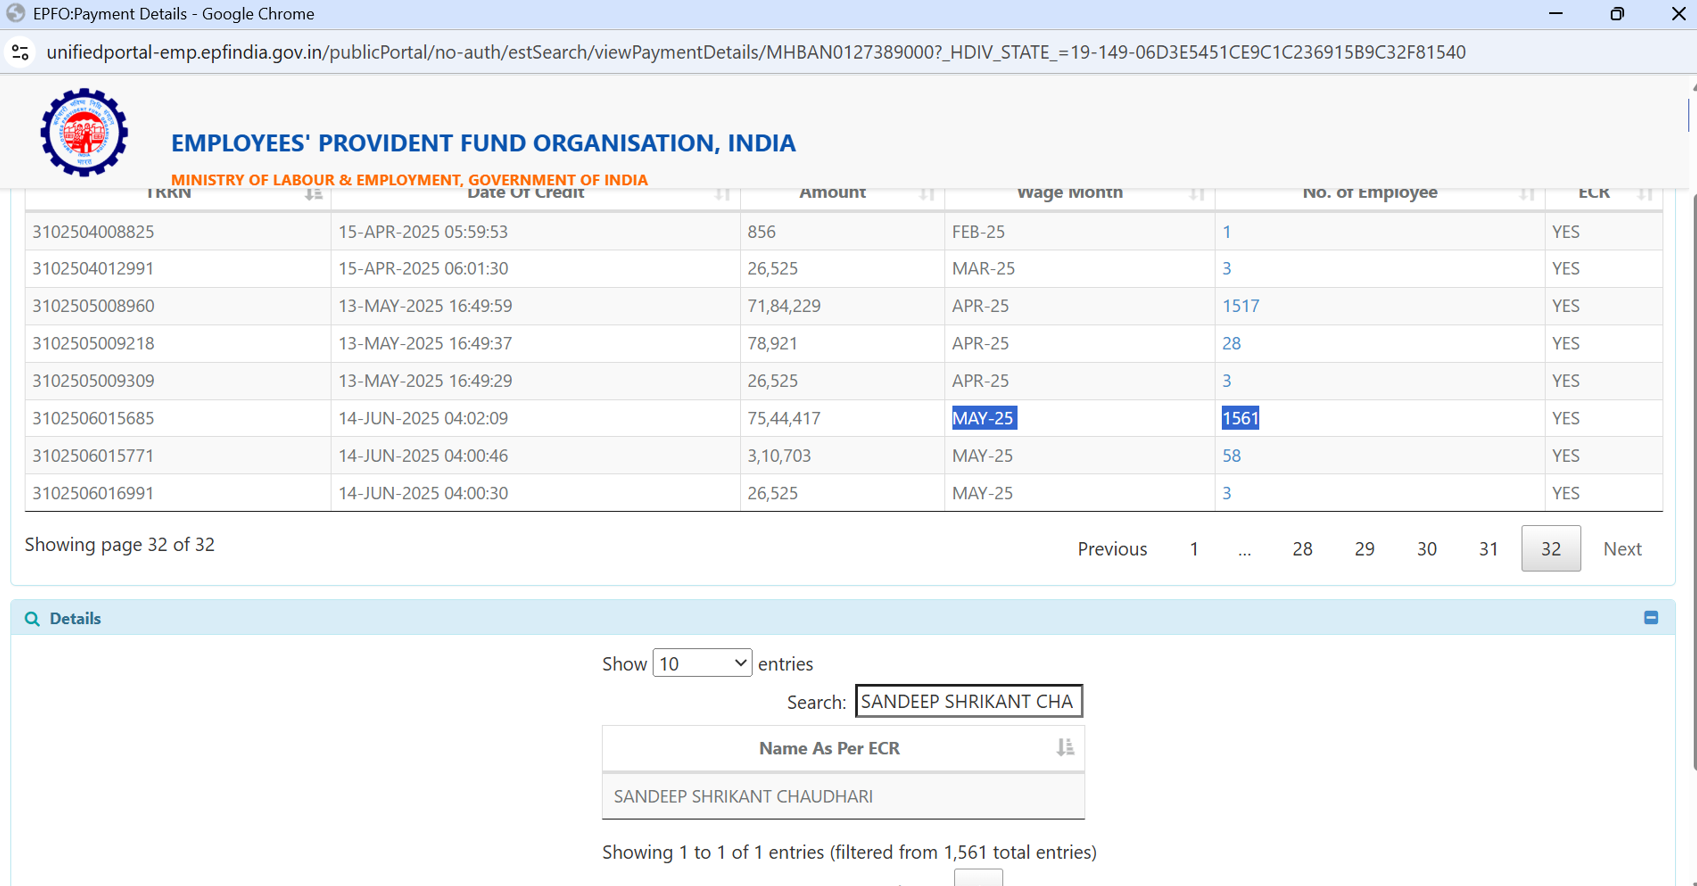The height and width of the screenshot is (886, 1697).
Task: Click highlighted 1561 employee link
Action: point(1240,418)
